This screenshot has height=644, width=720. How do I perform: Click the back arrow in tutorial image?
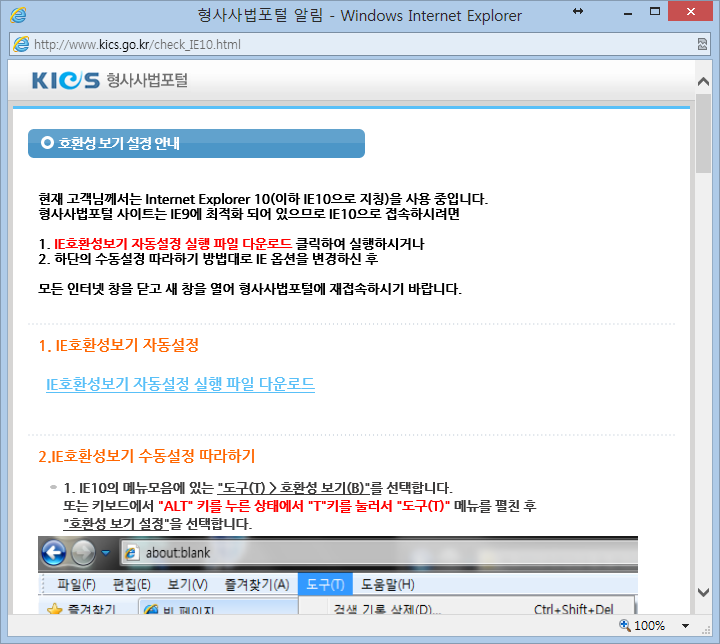click(x=54, y=552)
